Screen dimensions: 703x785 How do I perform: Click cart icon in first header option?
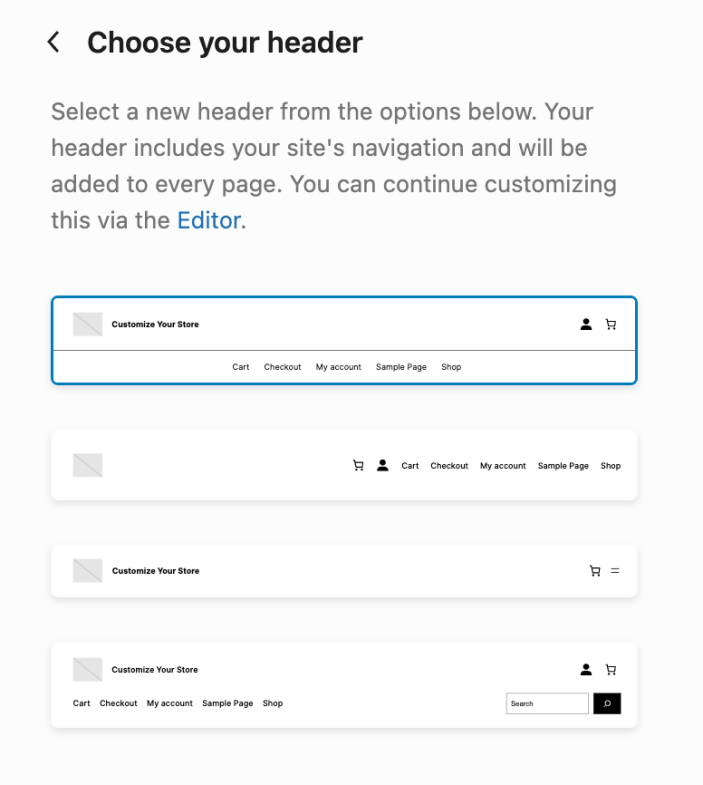(x=611, y=324)
